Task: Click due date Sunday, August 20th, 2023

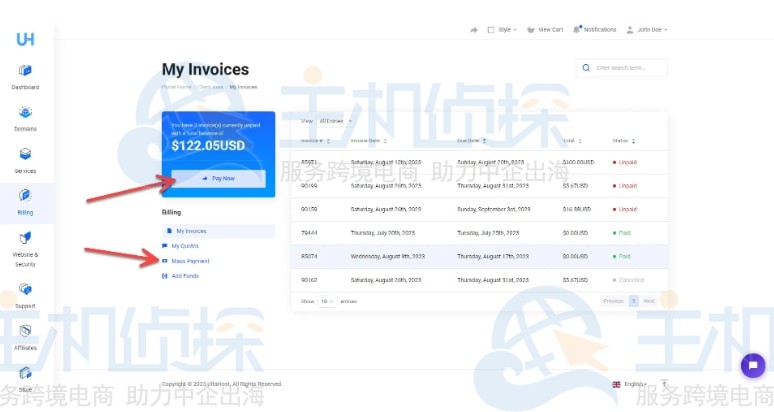Action: tap(491, 162)
